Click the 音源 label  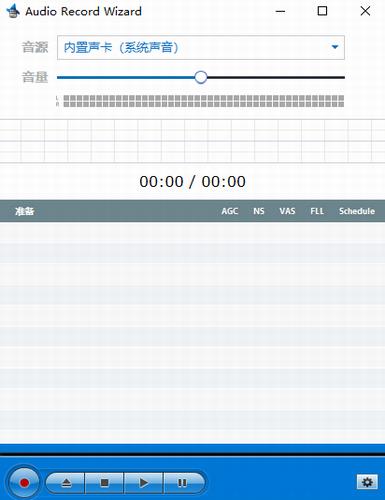coord(35,47)
